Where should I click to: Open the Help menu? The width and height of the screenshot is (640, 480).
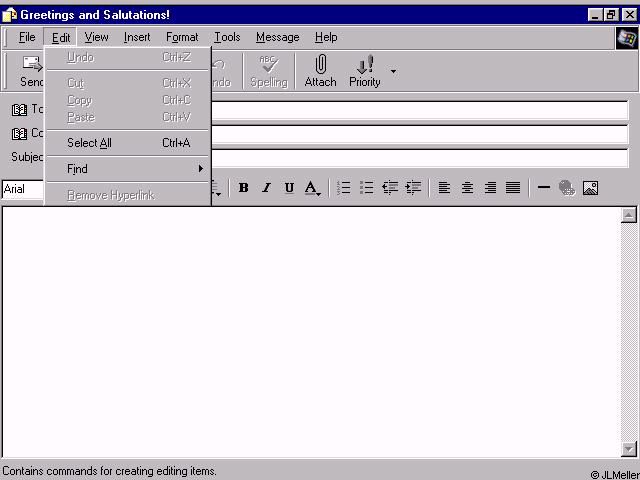(x=326, y=37)
